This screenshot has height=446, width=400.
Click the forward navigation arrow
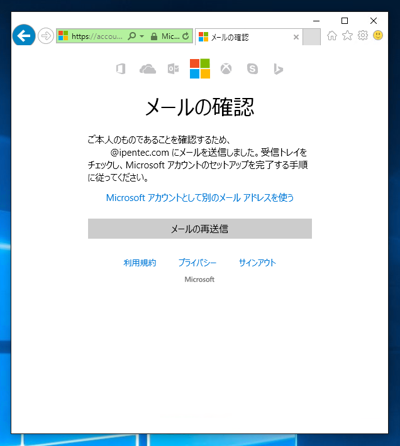45,36
